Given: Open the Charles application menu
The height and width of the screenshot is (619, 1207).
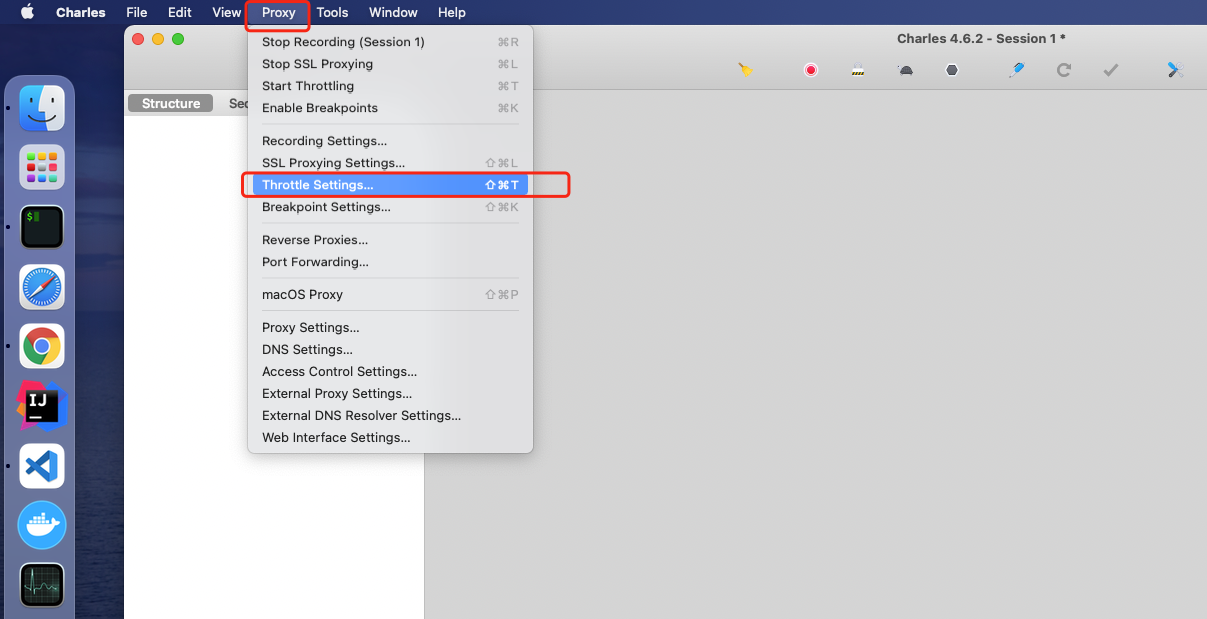Looking at the screenshot, I should point(81,12).
